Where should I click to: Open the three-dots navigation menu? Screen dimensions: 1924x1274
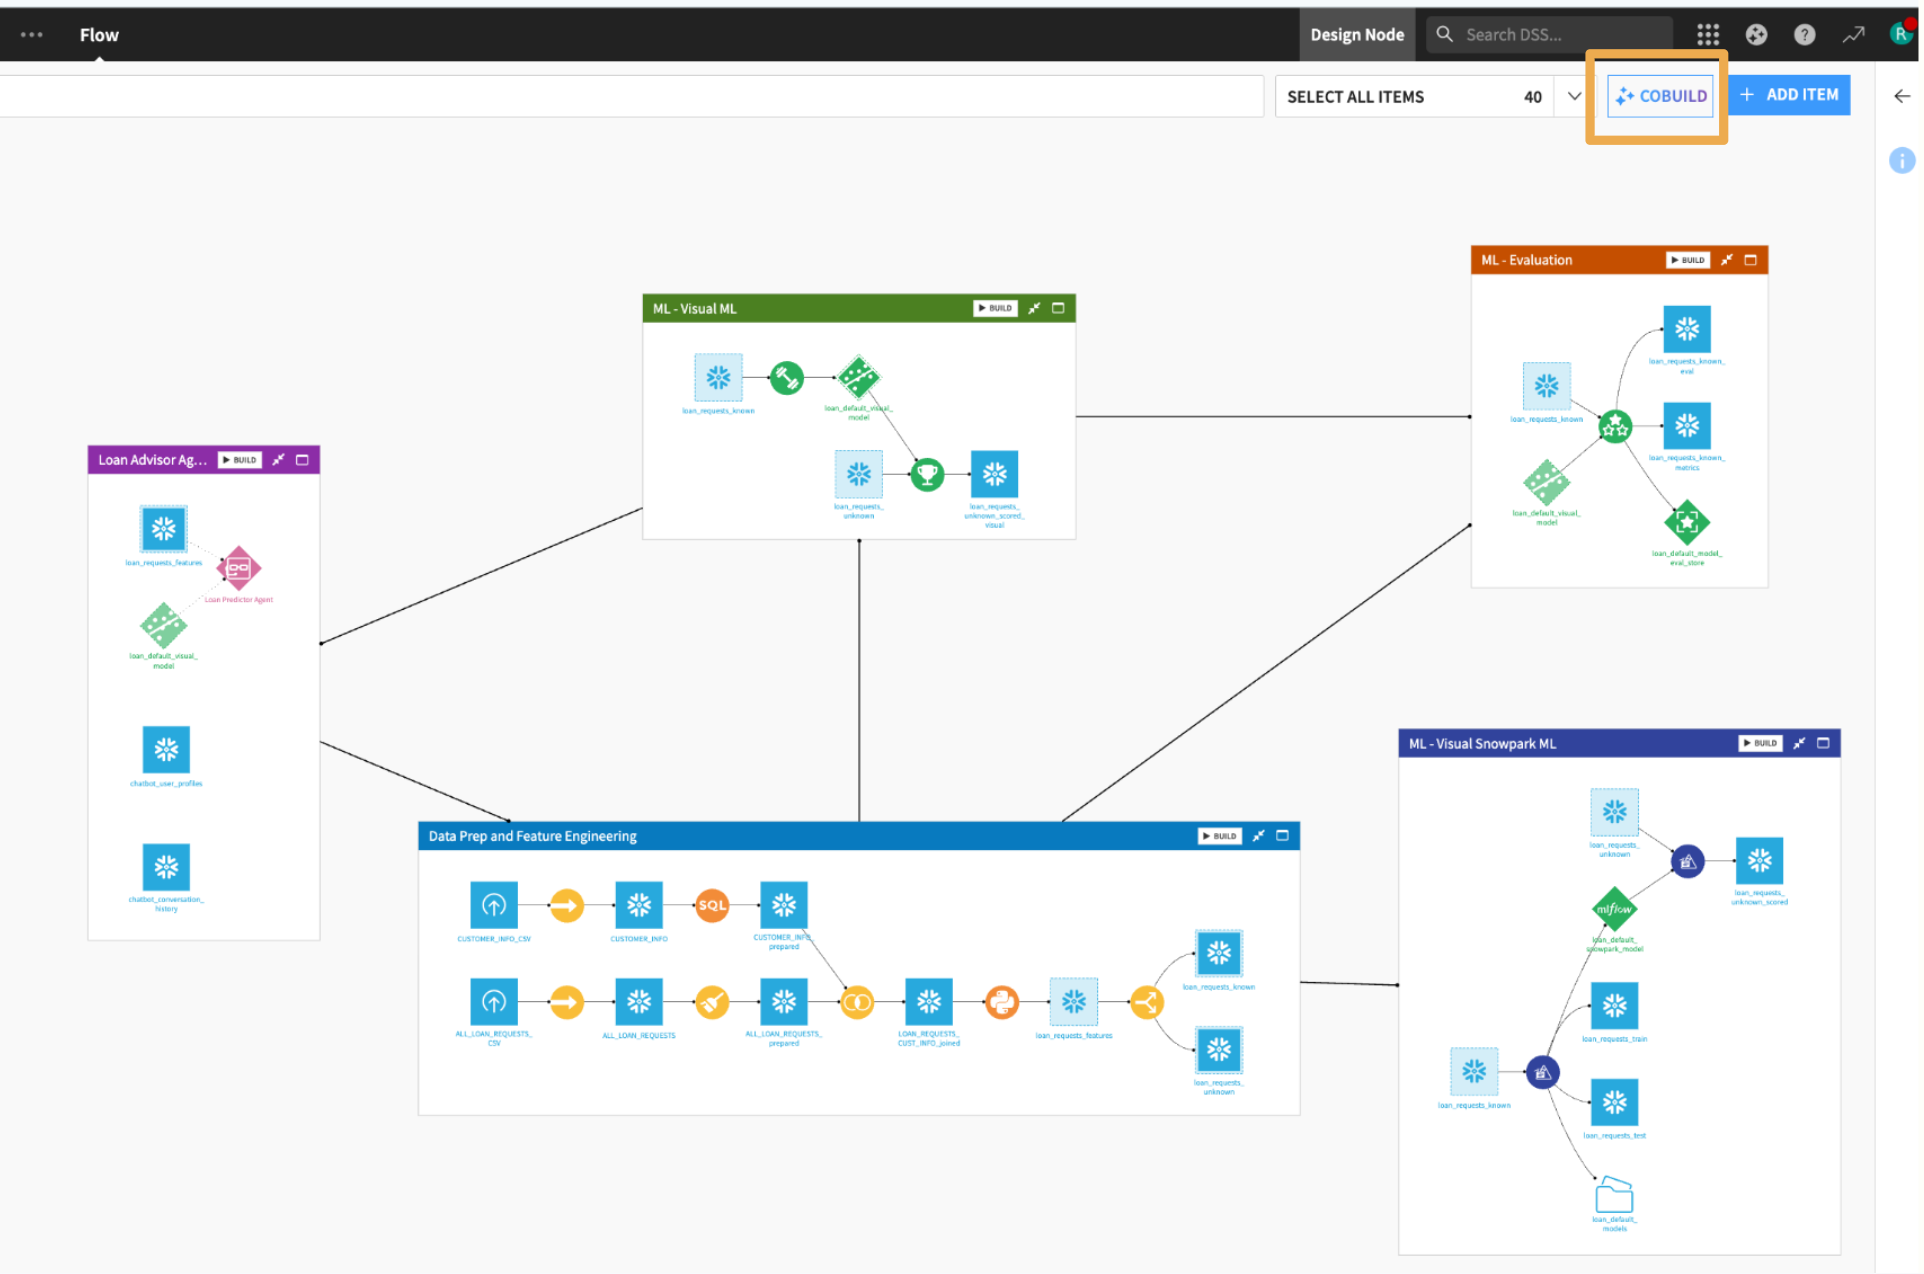tap(32, 35)
